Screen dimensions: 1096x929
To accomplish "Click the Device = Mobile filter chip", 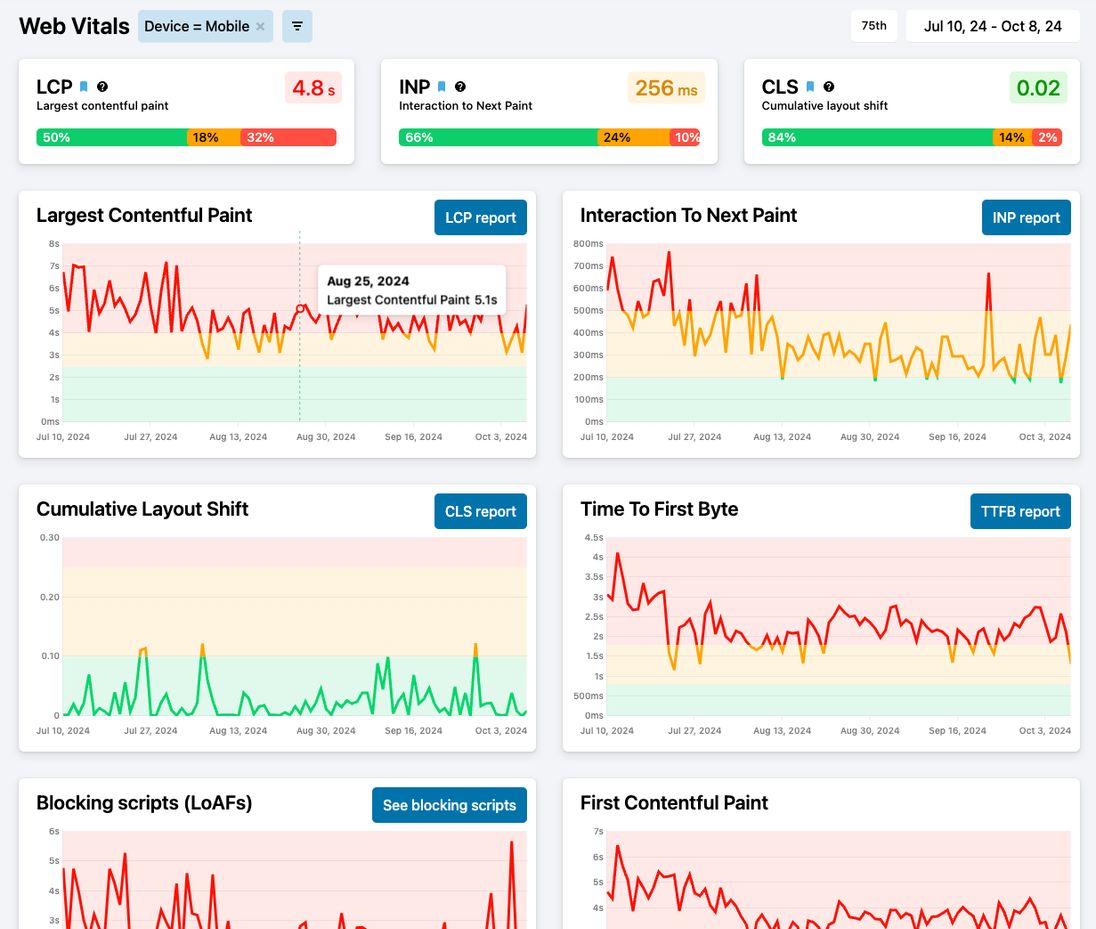I will point(196,27).
